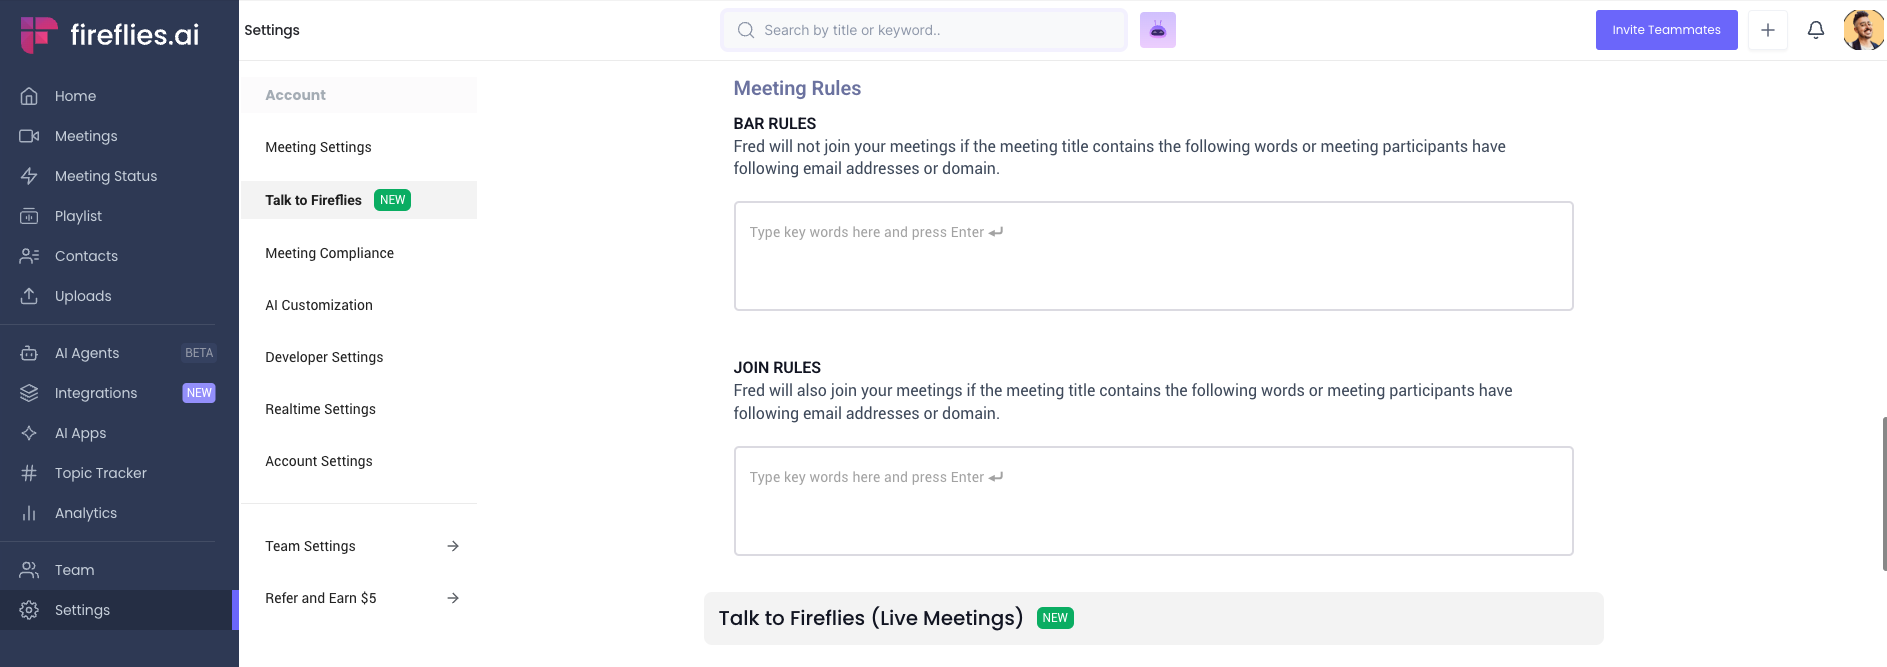Viewport: 1887px width, 667px height.
Task: Click the search by title field
Action: pyautogui.click(x=935, y=30)
